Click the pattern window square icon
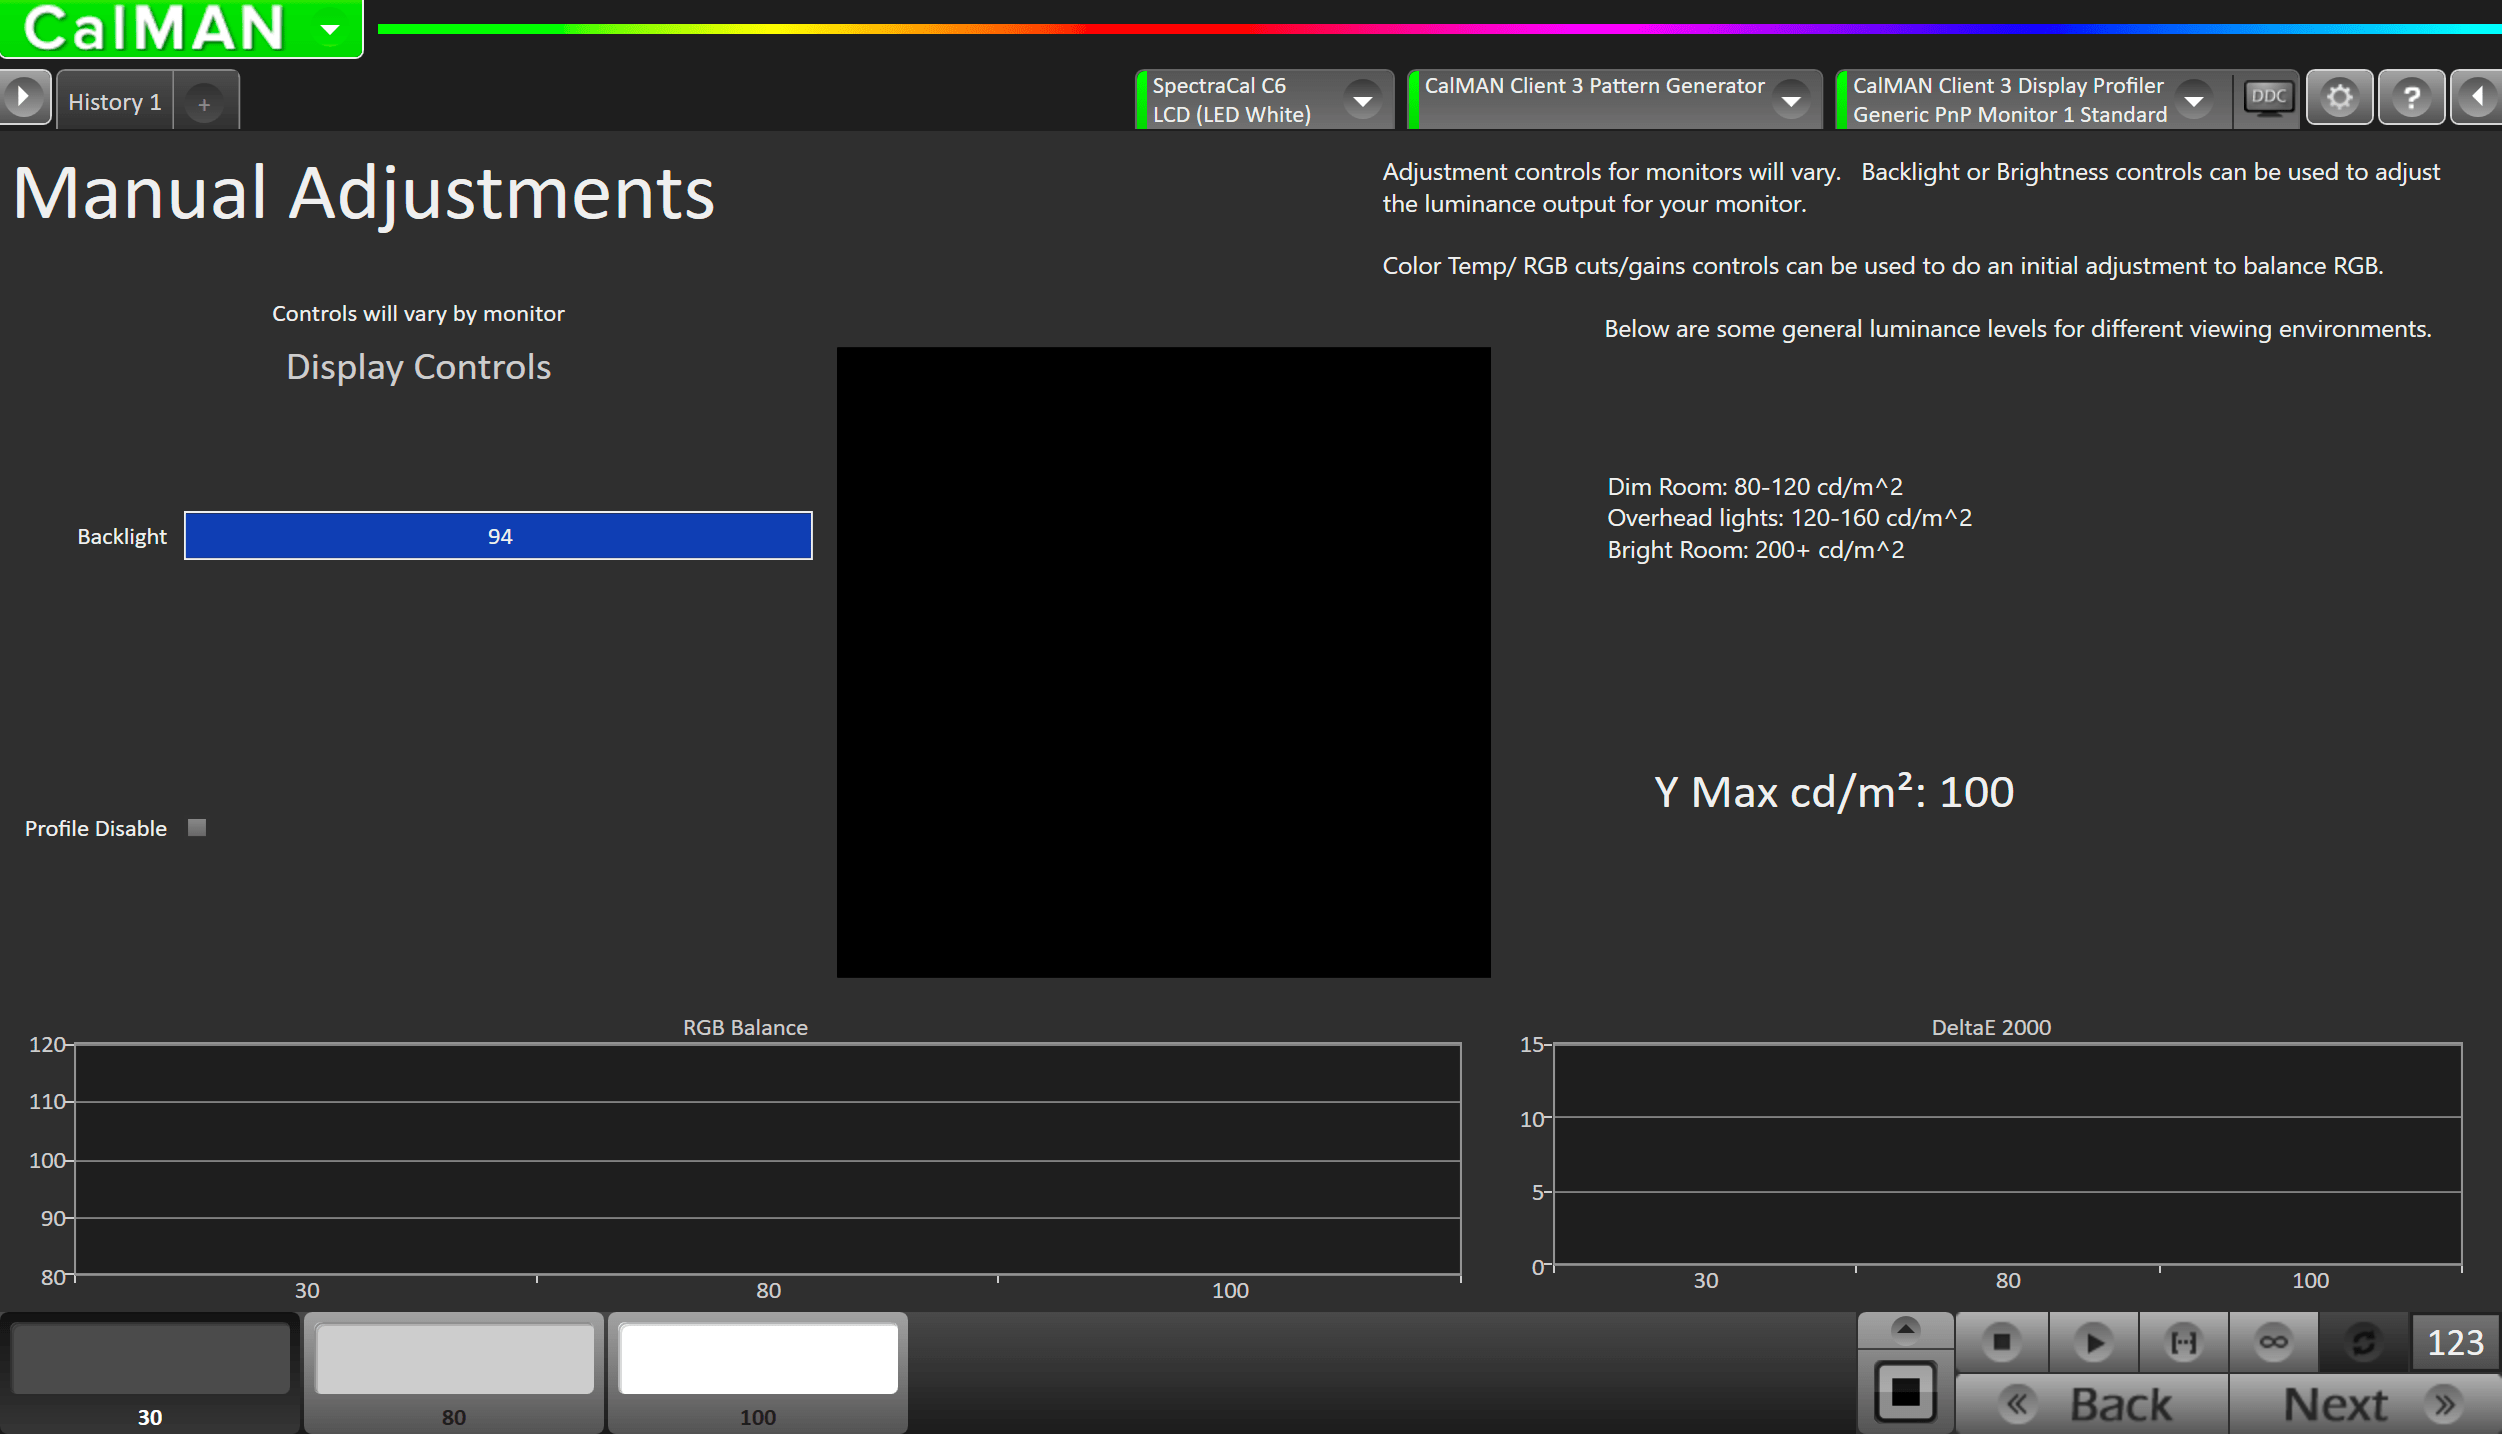This screenshot has width=2502, height=1434. coord(1905,1391)
